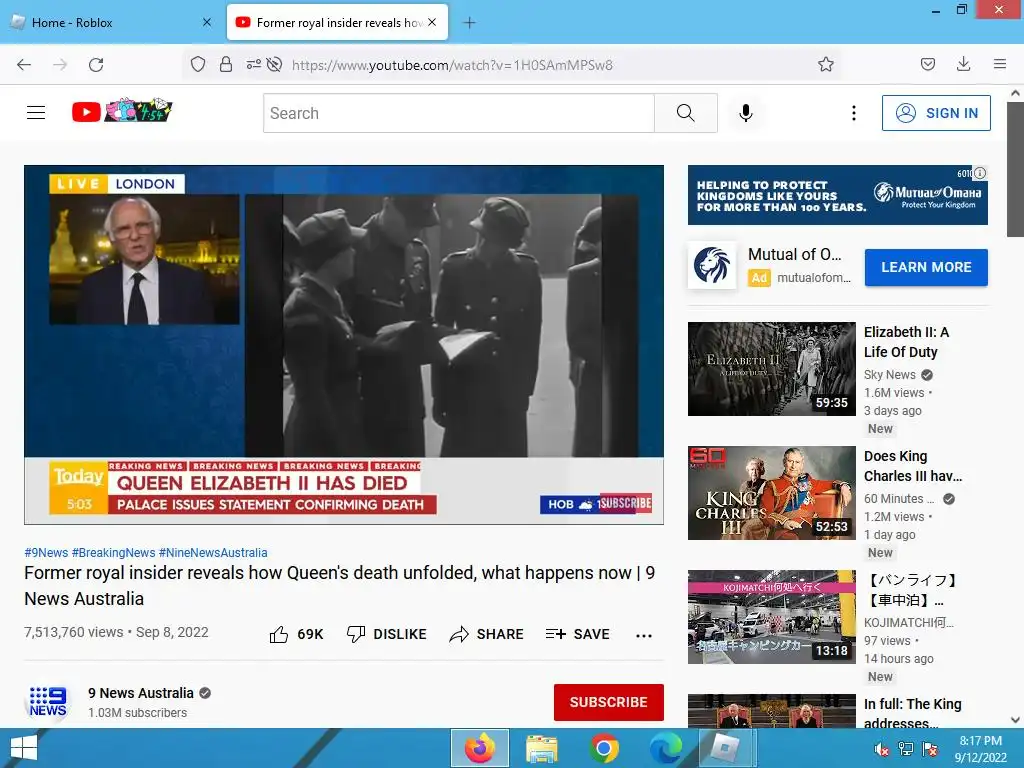1024x768 pixels.
Task: Open the YouTube guide hamburger menu
Action: pyautogui.click(x=36, y=113)
